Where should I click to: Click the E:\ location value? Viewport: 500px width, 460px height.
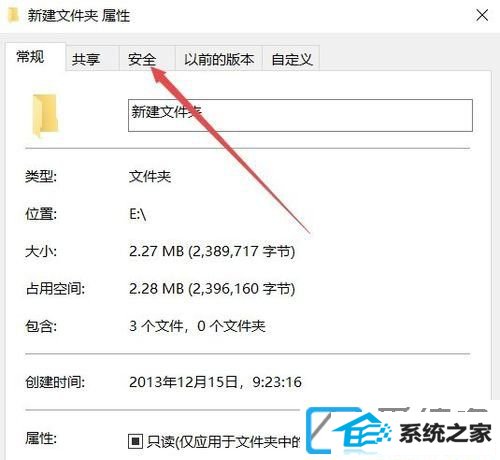(138, 214)
